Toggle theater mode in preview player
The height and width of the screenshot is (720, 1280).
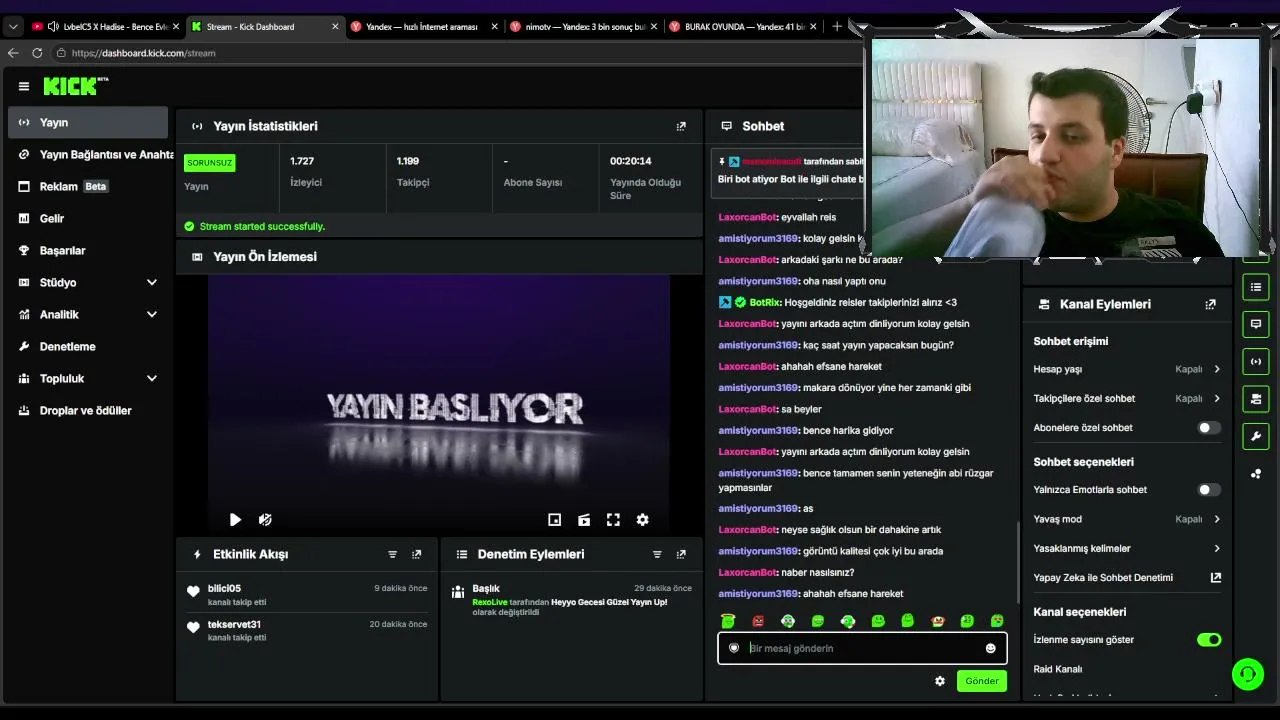point(584,520)
